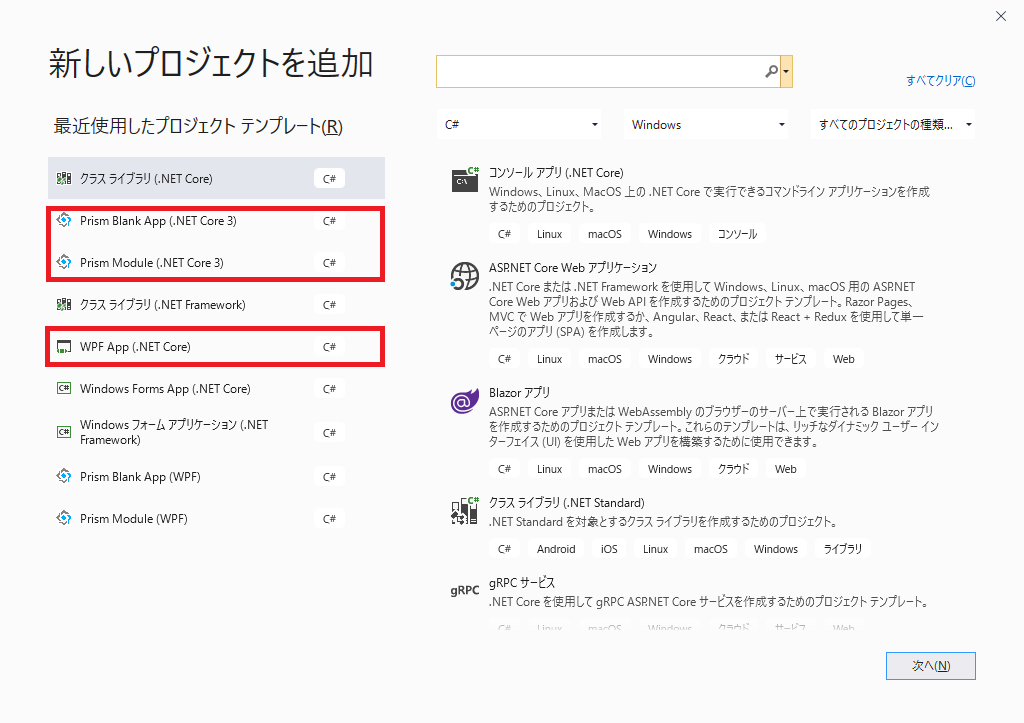1024x723 pixels.
Task: Pick Prism Module (.NET Core 3) template name
Action: click(x=152, y=263)
